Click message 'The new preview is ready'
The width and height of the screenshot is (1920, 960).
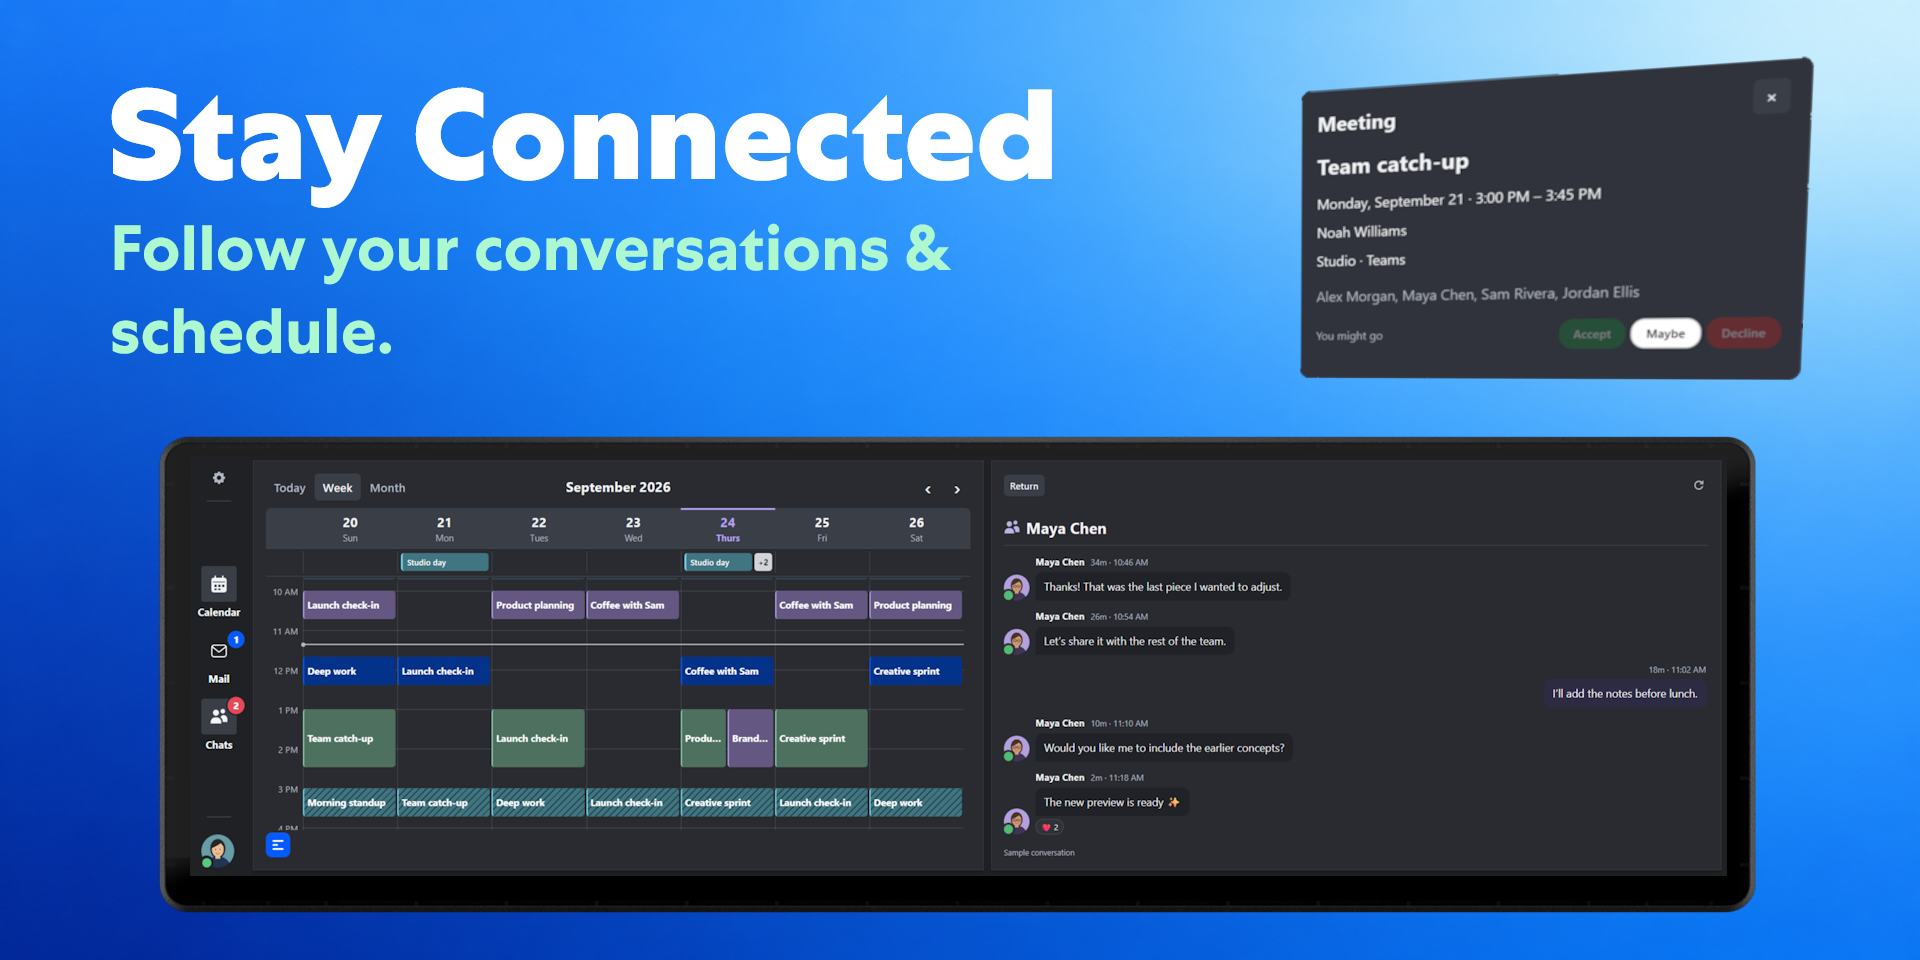point(1112,802)
